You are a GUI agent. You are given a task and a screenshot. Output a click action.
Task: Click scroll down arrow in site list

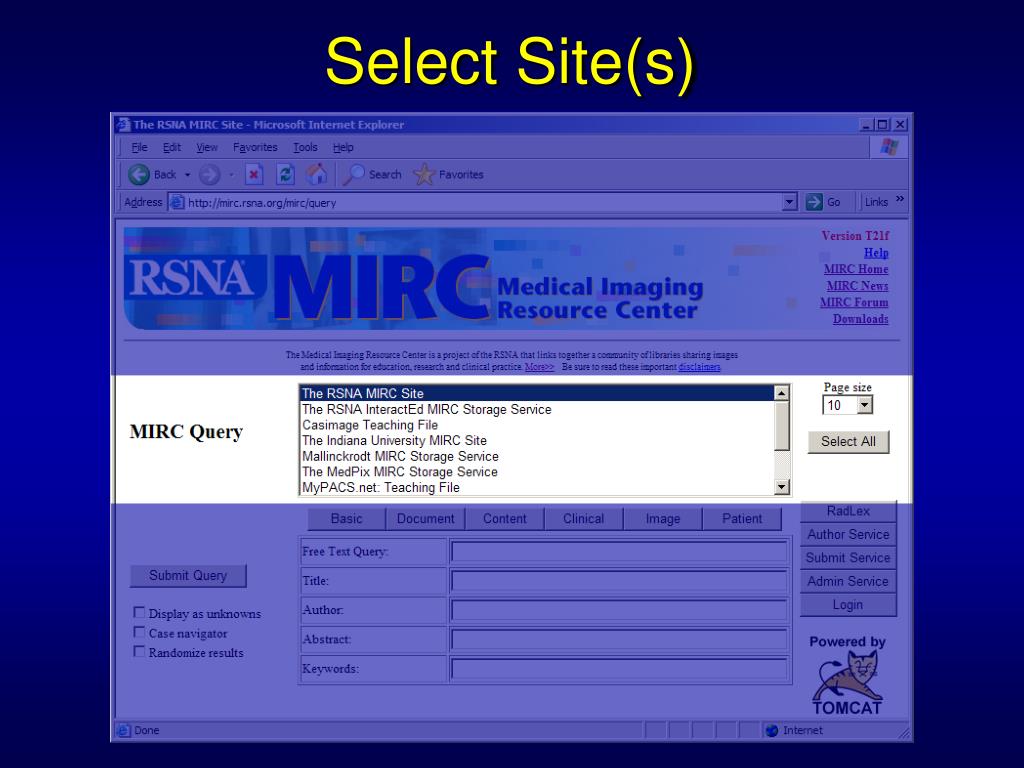[782, 487]
